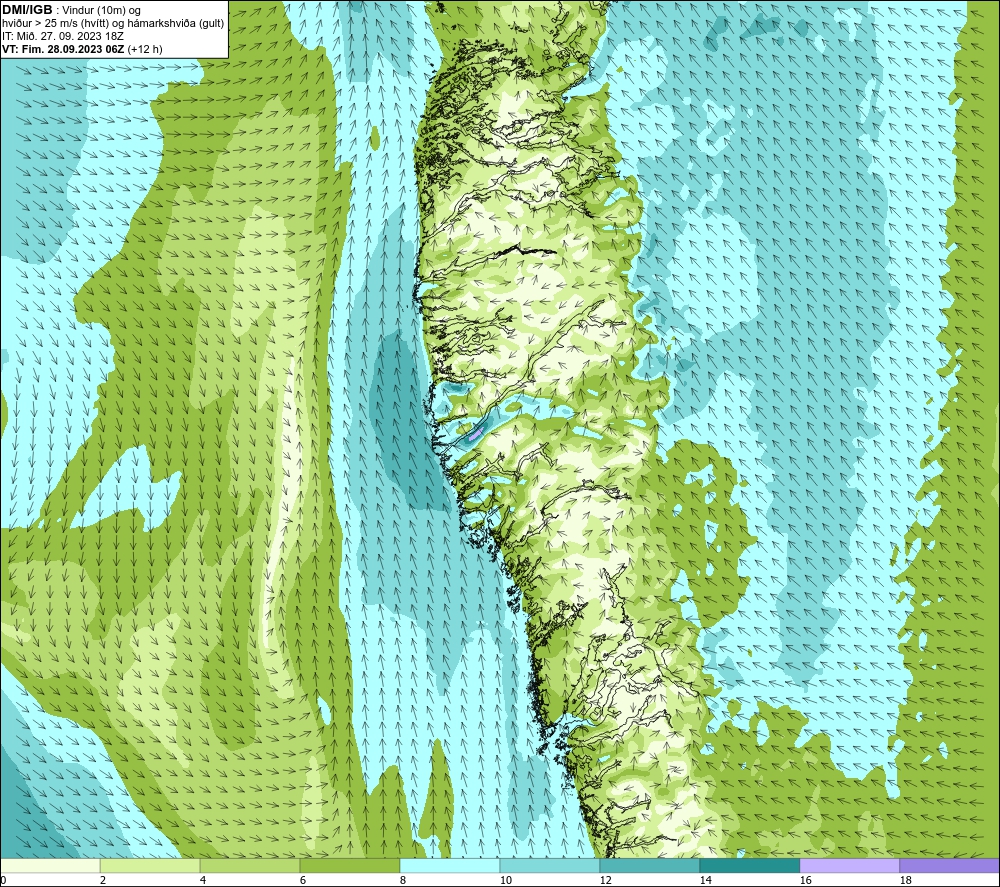
Task: Click the 'IT: Mið. 27. 09. 2023 18Z' line
Action: coord(63,36)
